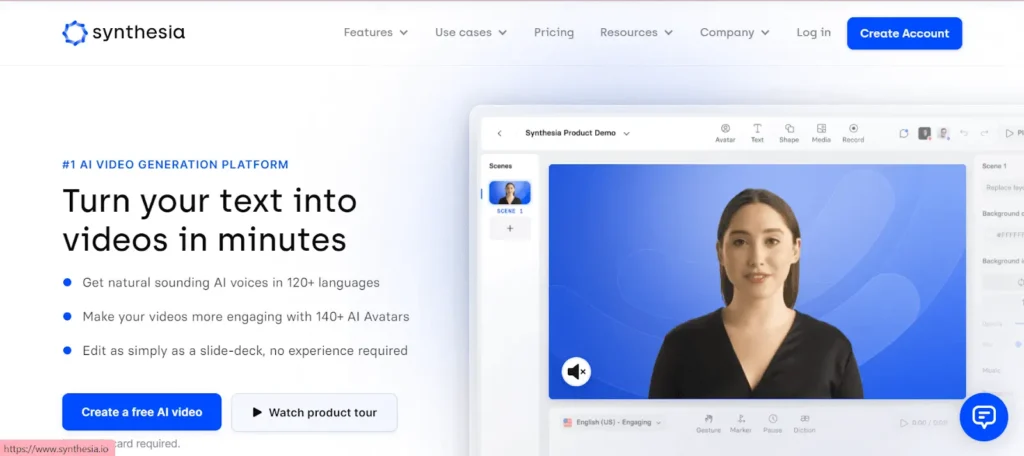
Task: Expand the Use cases menu
Action: click(x=471, y=33)
